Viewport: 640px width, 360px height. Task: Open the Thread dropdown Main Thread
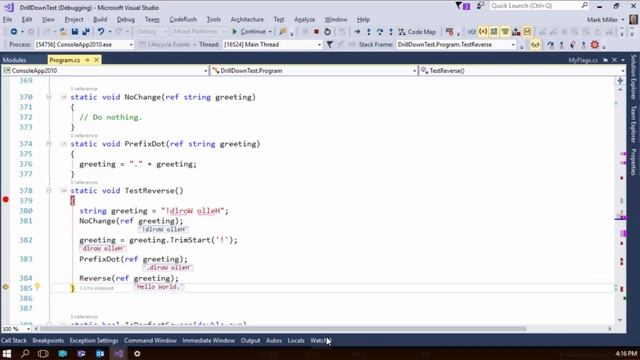tap(273, 44)
